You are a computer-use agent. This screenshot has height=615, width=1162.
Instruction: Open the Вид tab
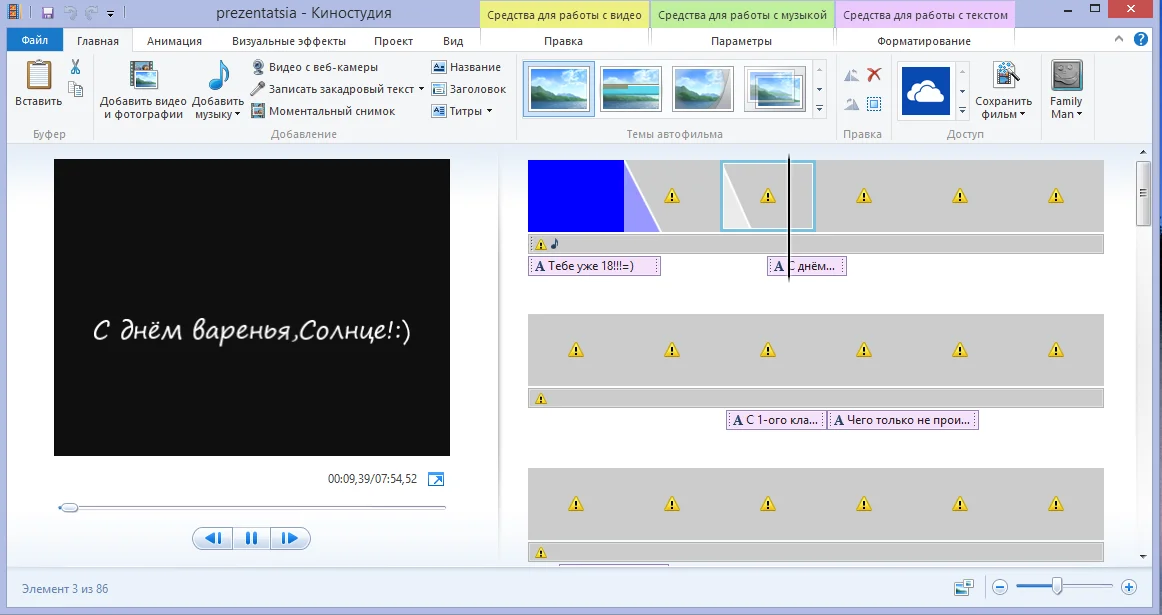pos(453,41)
